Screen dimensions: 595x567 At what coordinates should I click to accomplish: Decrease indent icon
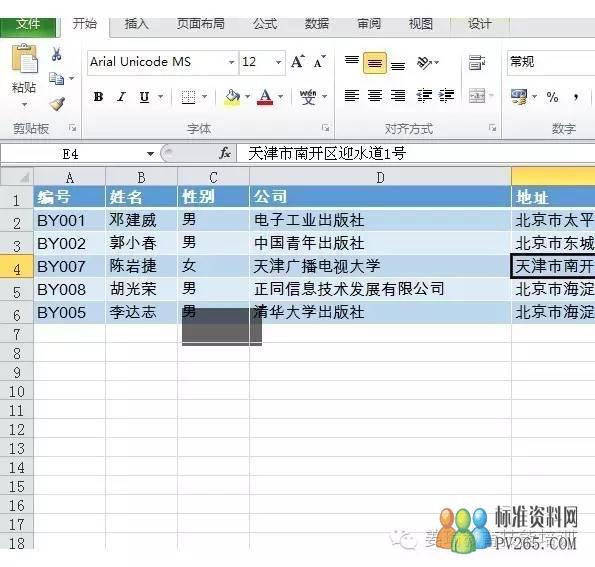(424, 96)
